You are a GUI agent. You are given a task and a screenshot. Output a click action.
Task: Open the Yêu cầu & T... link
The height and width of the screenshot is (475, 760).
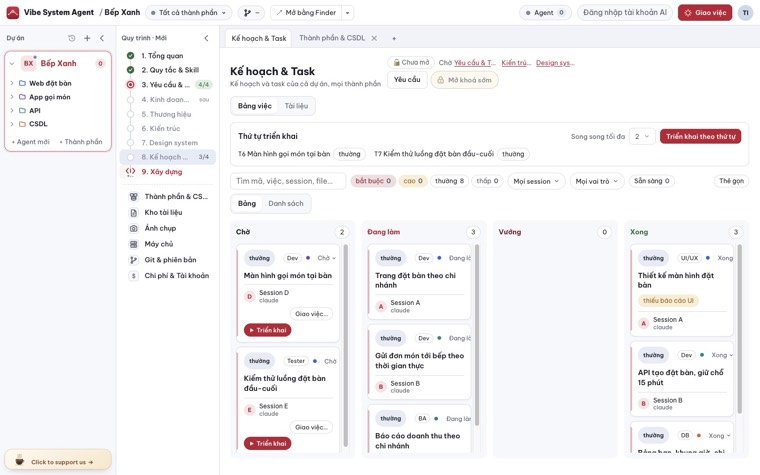point(475,63)
